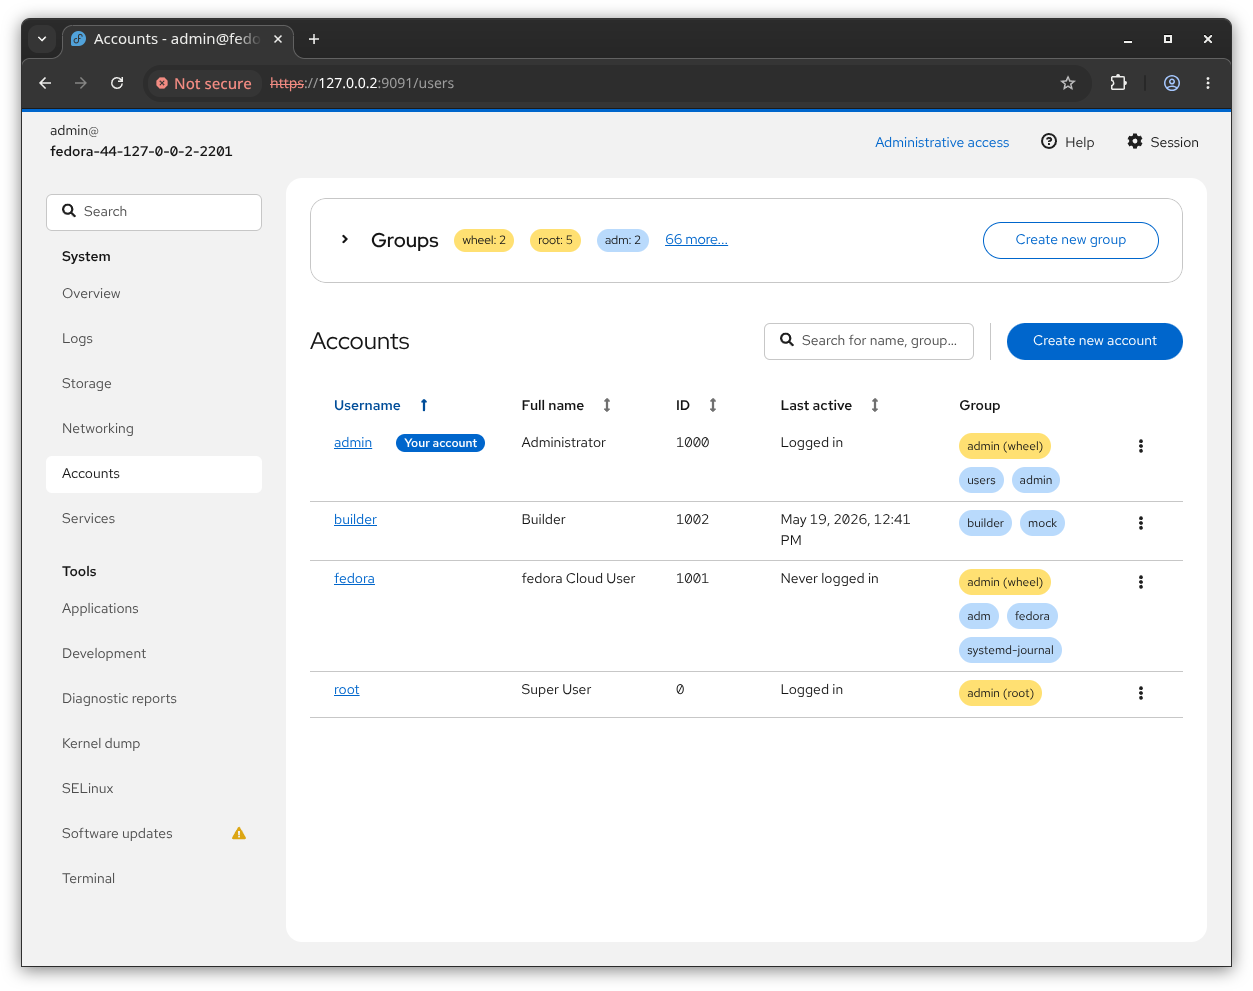Viewport: 1253px width, 991px height.
Task: Click Administrative access link
Action: click(942, 142)
